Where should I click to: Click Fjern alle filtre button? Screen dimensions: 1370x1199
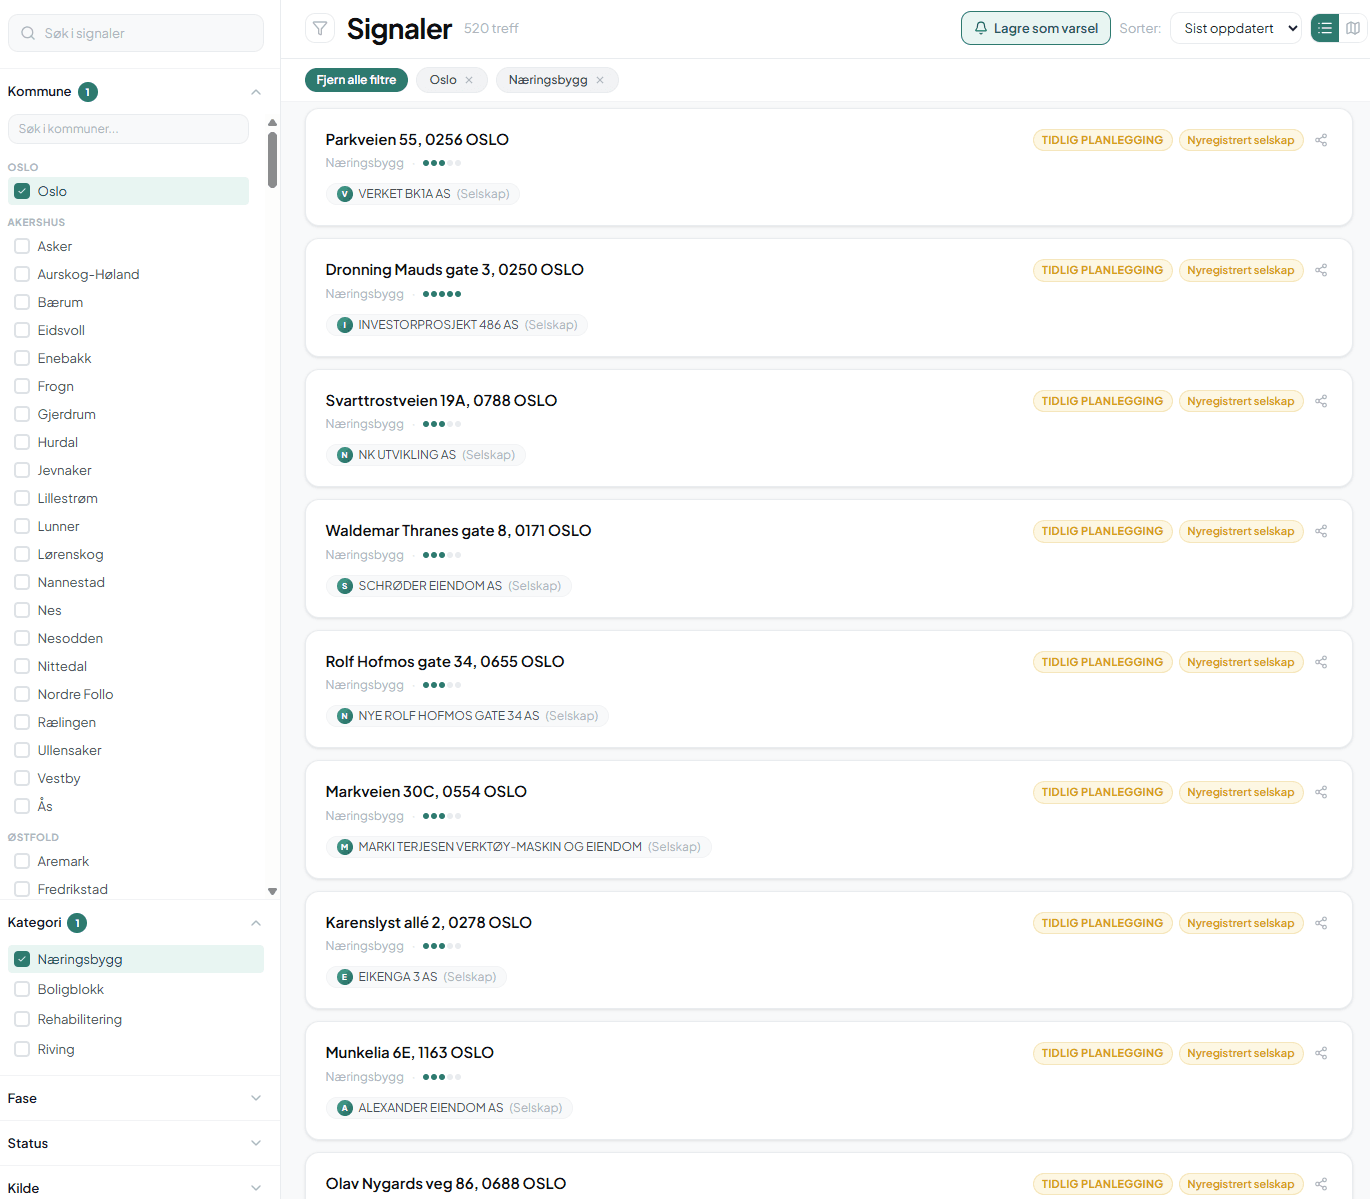pos(356,80)
